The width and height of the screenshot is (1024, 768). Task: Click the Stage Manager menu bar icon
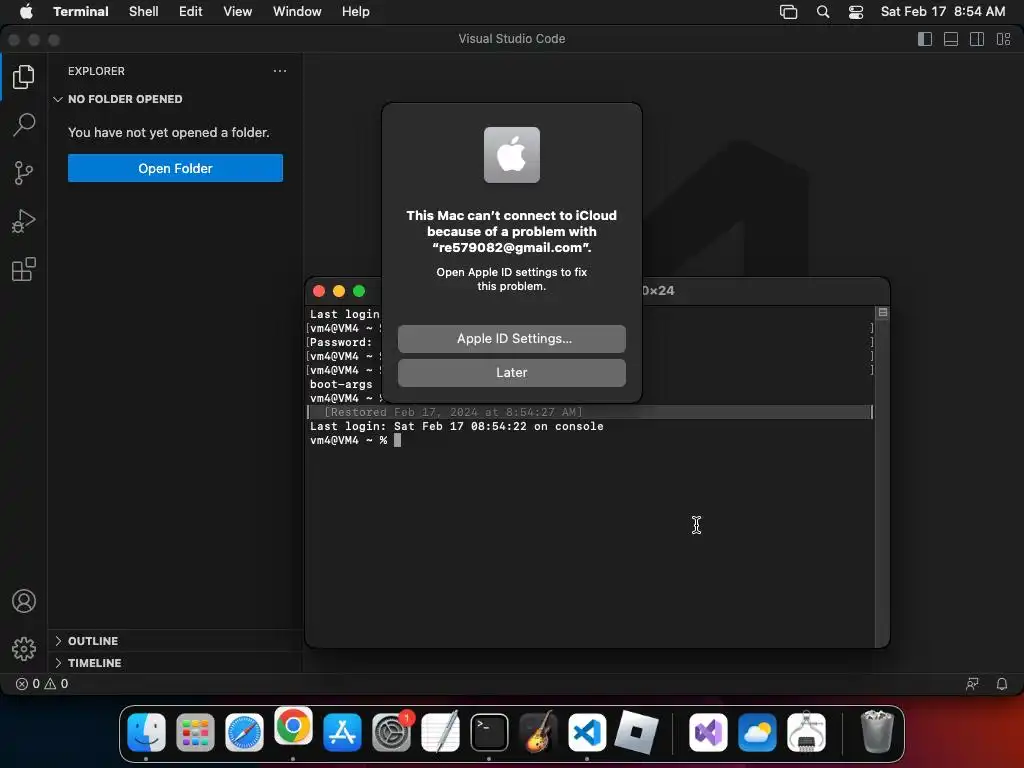[788, 11]
